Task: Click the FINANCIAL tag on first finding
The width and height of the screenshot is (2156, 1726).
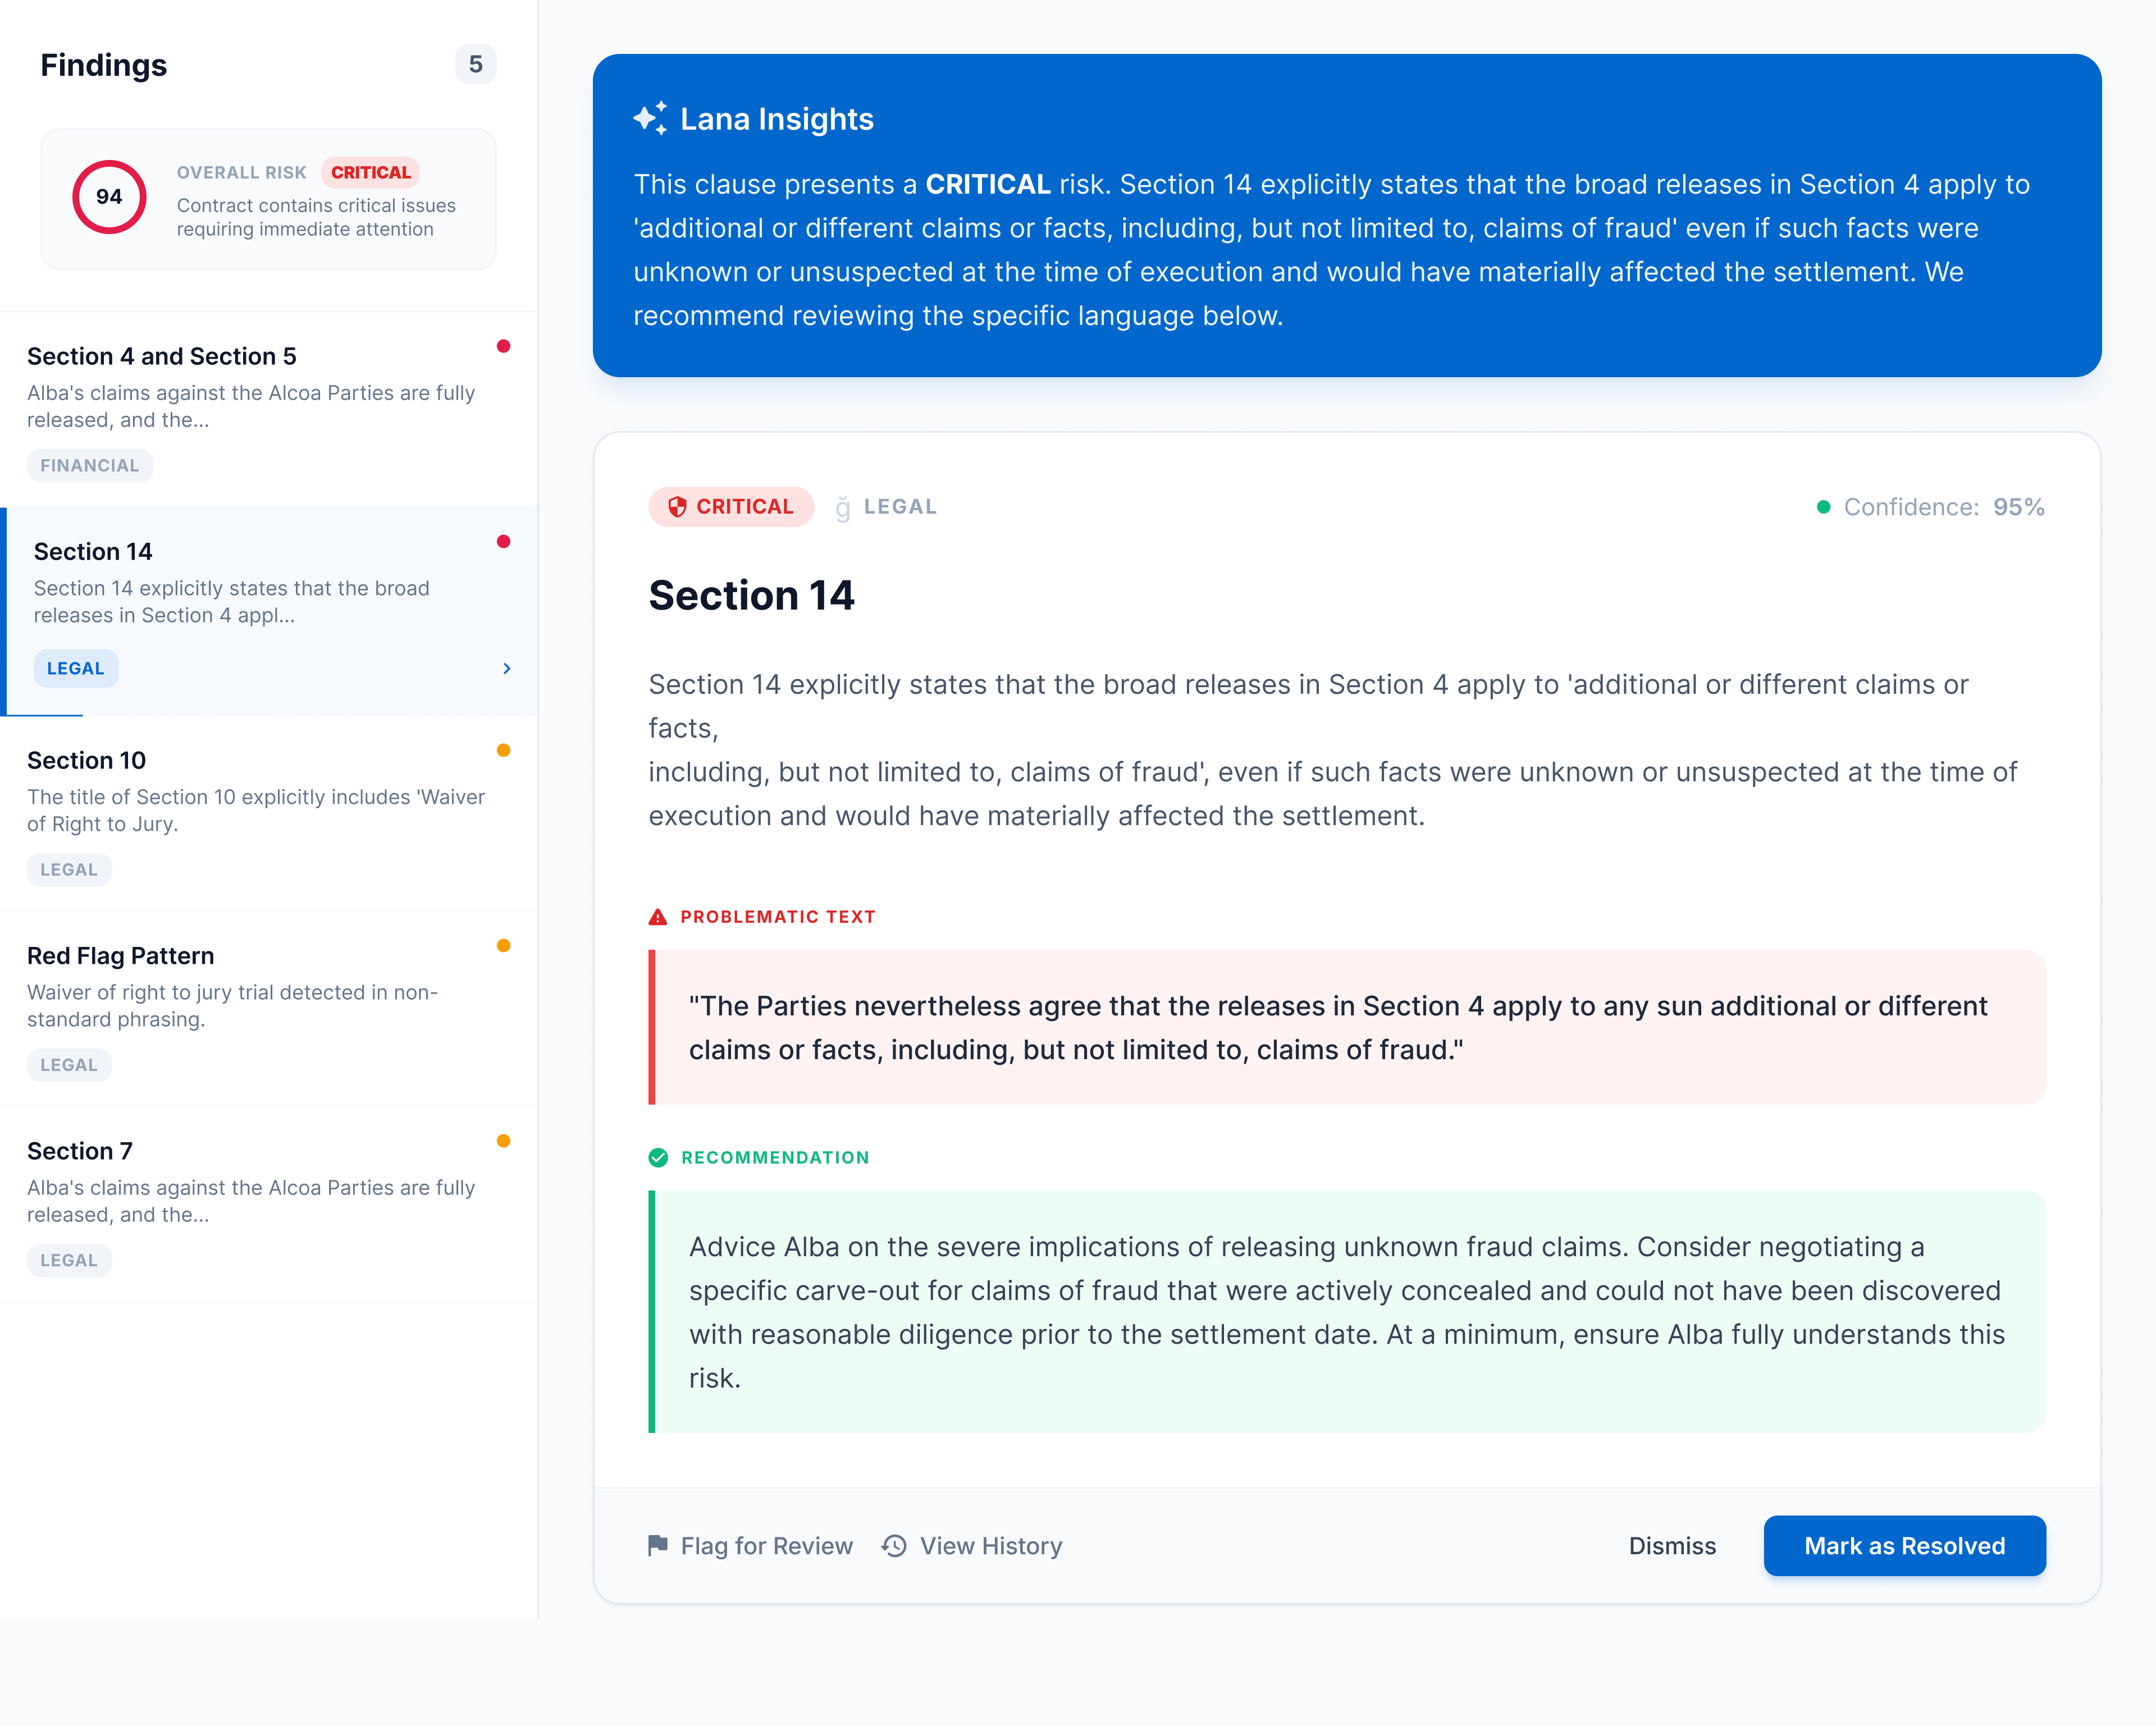Action: [90, 466]
